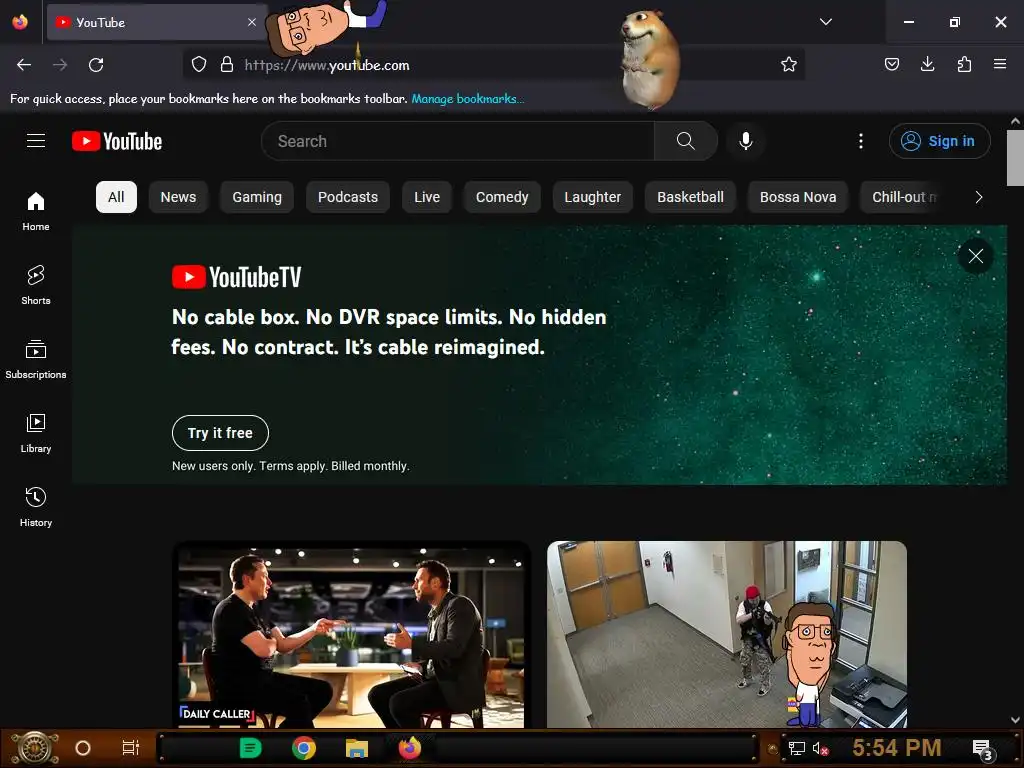Viewport: 1024px width, 768px height.
Task: Go to Home in the sidebar
Action: click(36, 211)
